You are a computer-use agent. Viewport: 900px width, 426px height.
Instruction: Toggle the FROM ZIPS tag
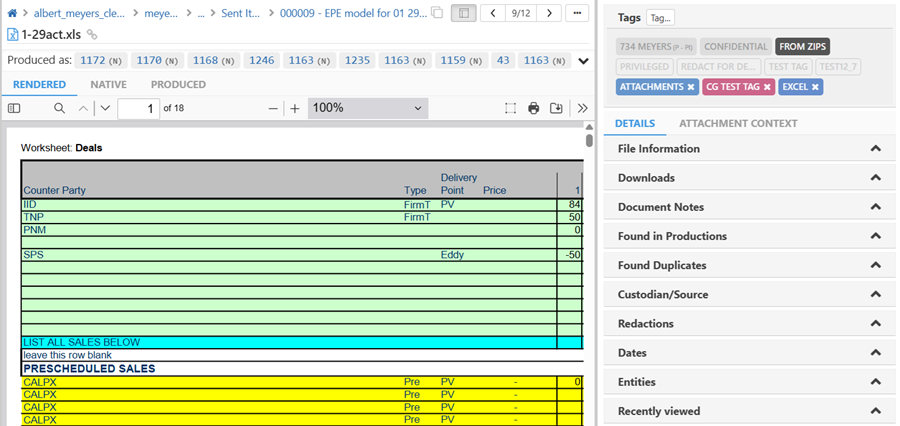[802, 47]
